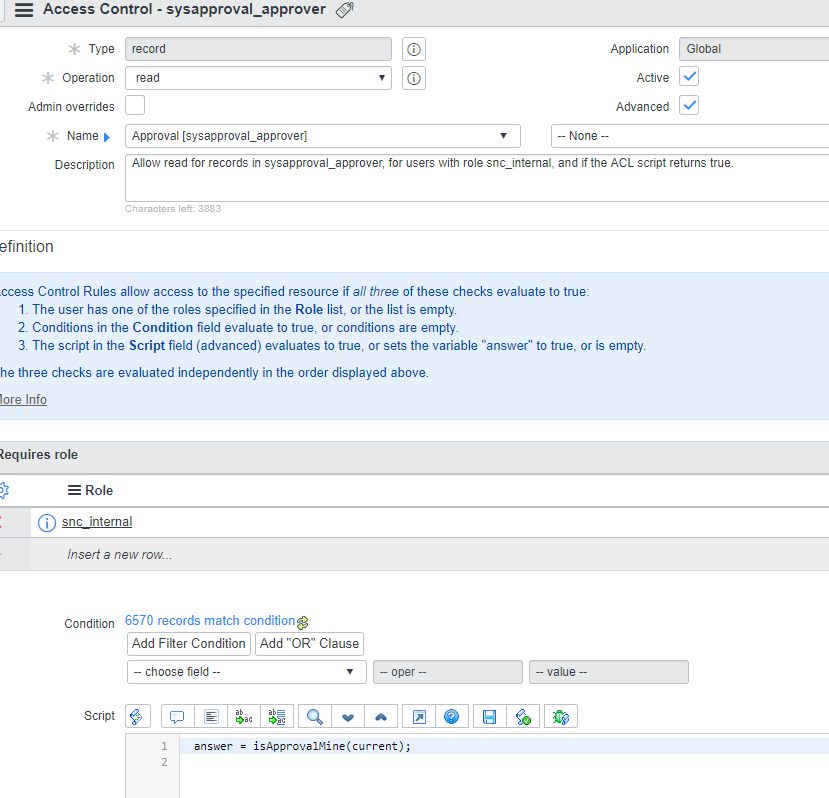Open the 6570 records match condition link
Viewport: 829px width, 798px height.
(210, 621)
